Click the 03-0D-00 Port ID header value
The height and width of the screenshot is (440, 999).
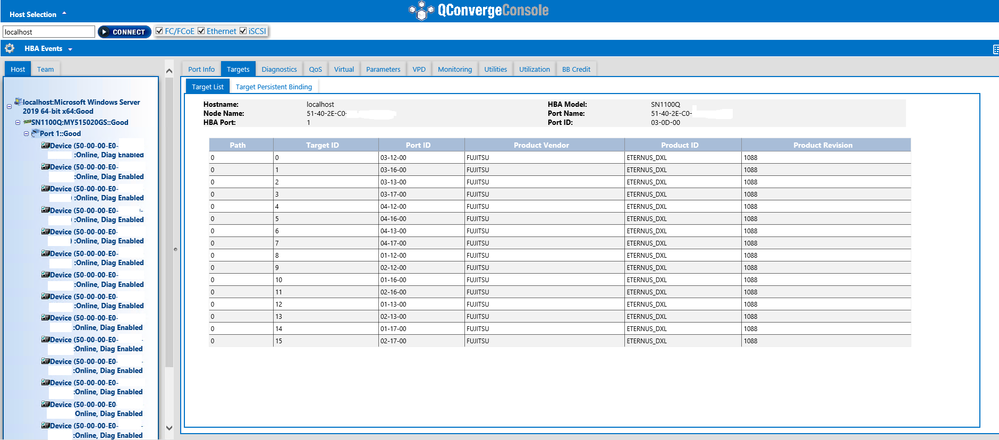pos(665,122)
